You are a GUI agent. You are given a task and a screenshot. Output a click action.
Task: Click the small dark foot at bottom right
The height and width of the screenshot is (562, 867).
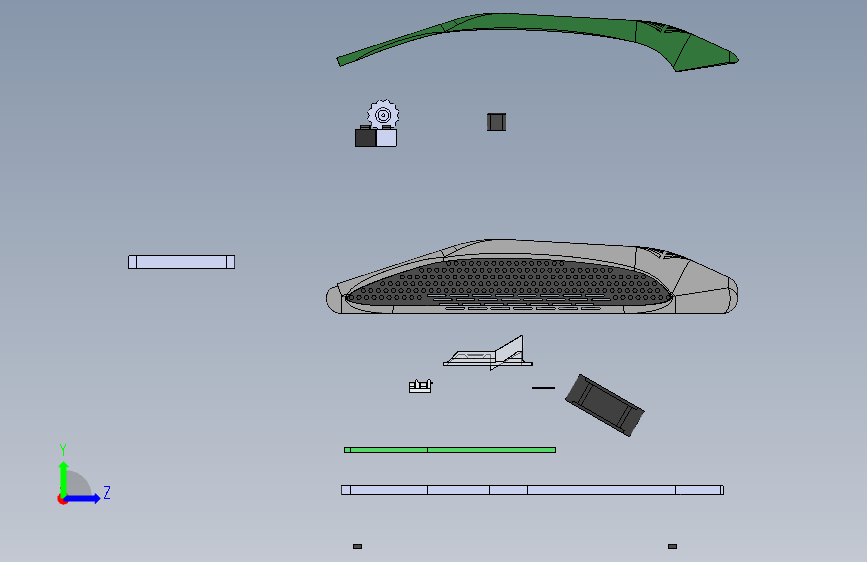[x=672, y=547]
